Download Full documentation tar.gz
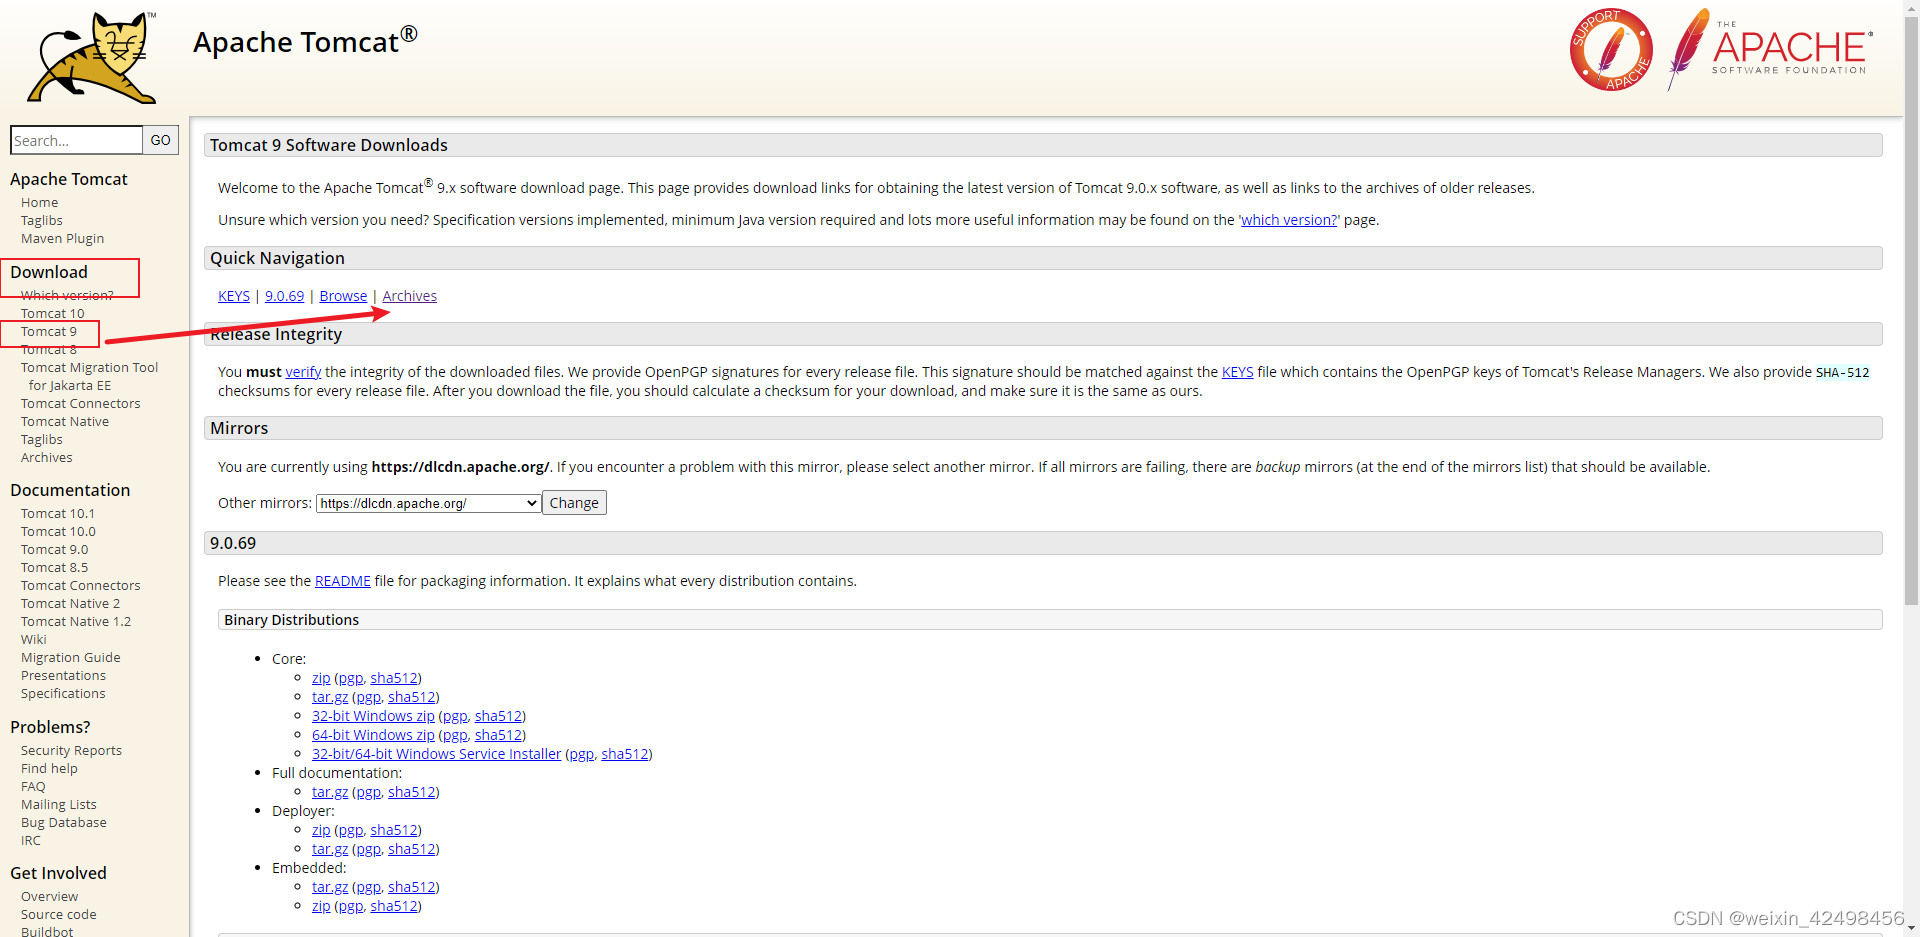 coord(330,792)
